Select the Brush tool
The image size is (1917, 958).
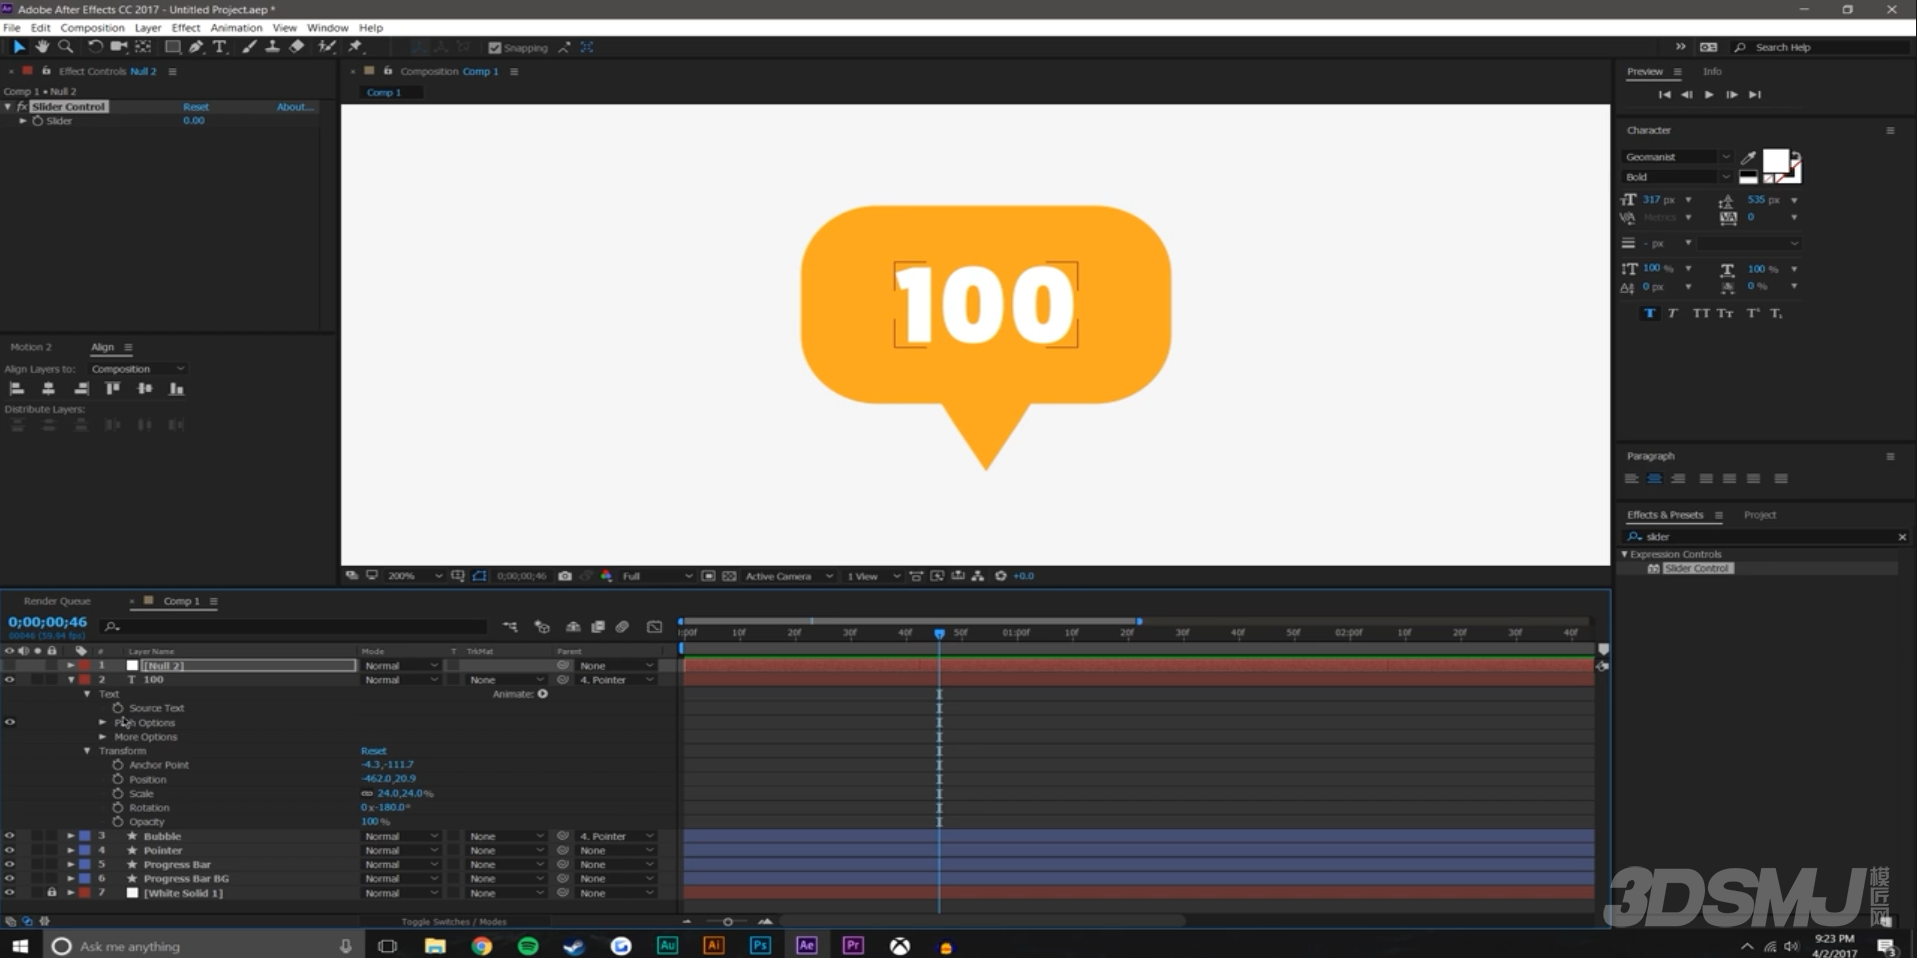coord(249,47)
